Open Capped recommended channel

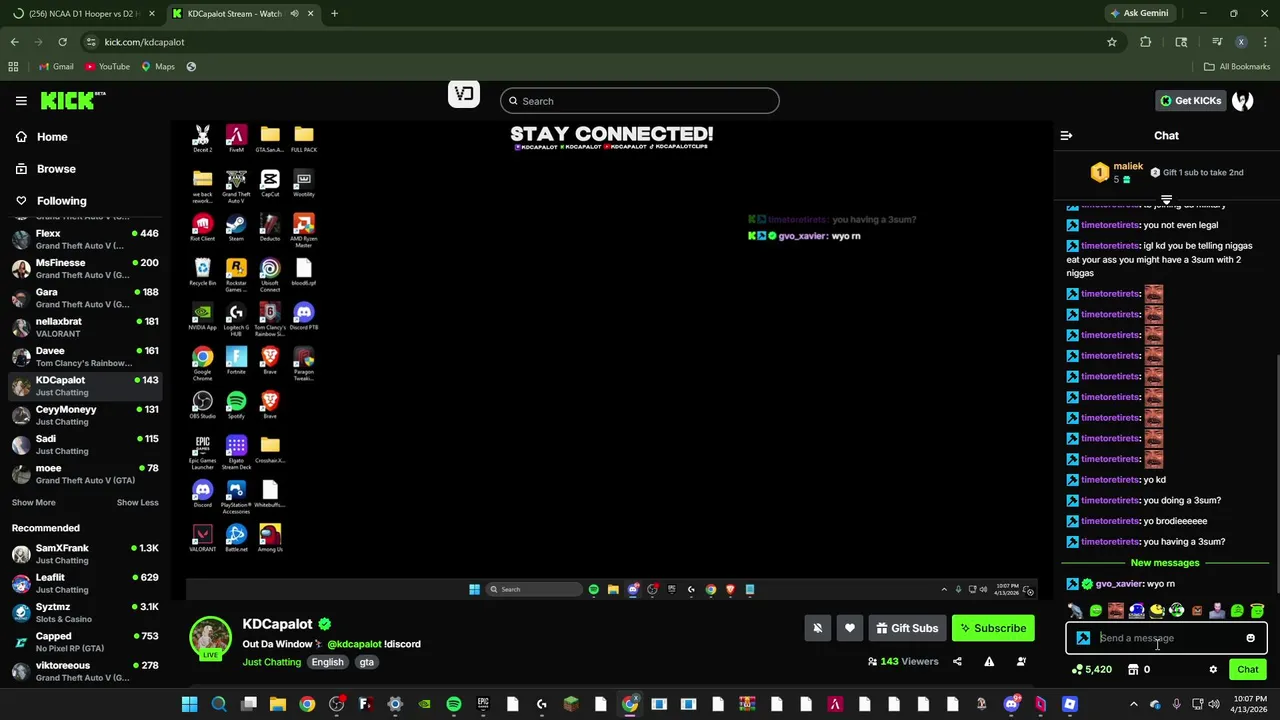(85, 641)
